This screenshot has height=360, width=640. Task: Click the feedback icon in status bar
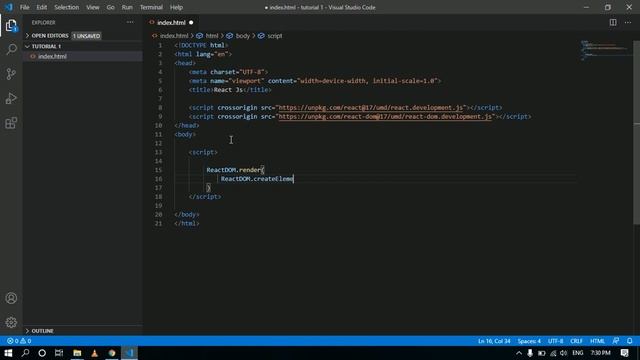coord(616,341)
